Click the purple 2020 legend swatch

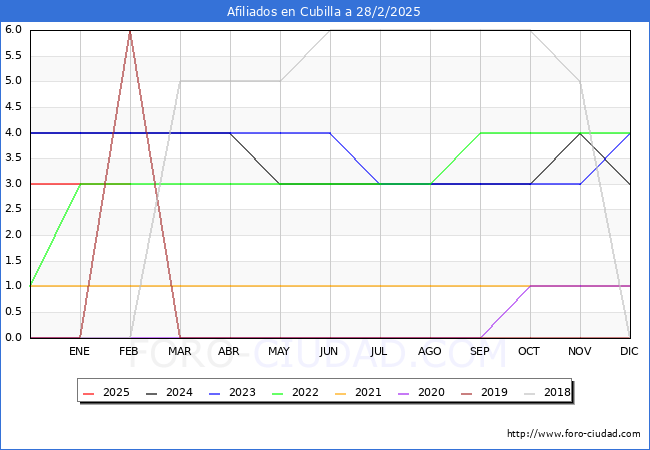pyautogui.click(x=403, y=393)
